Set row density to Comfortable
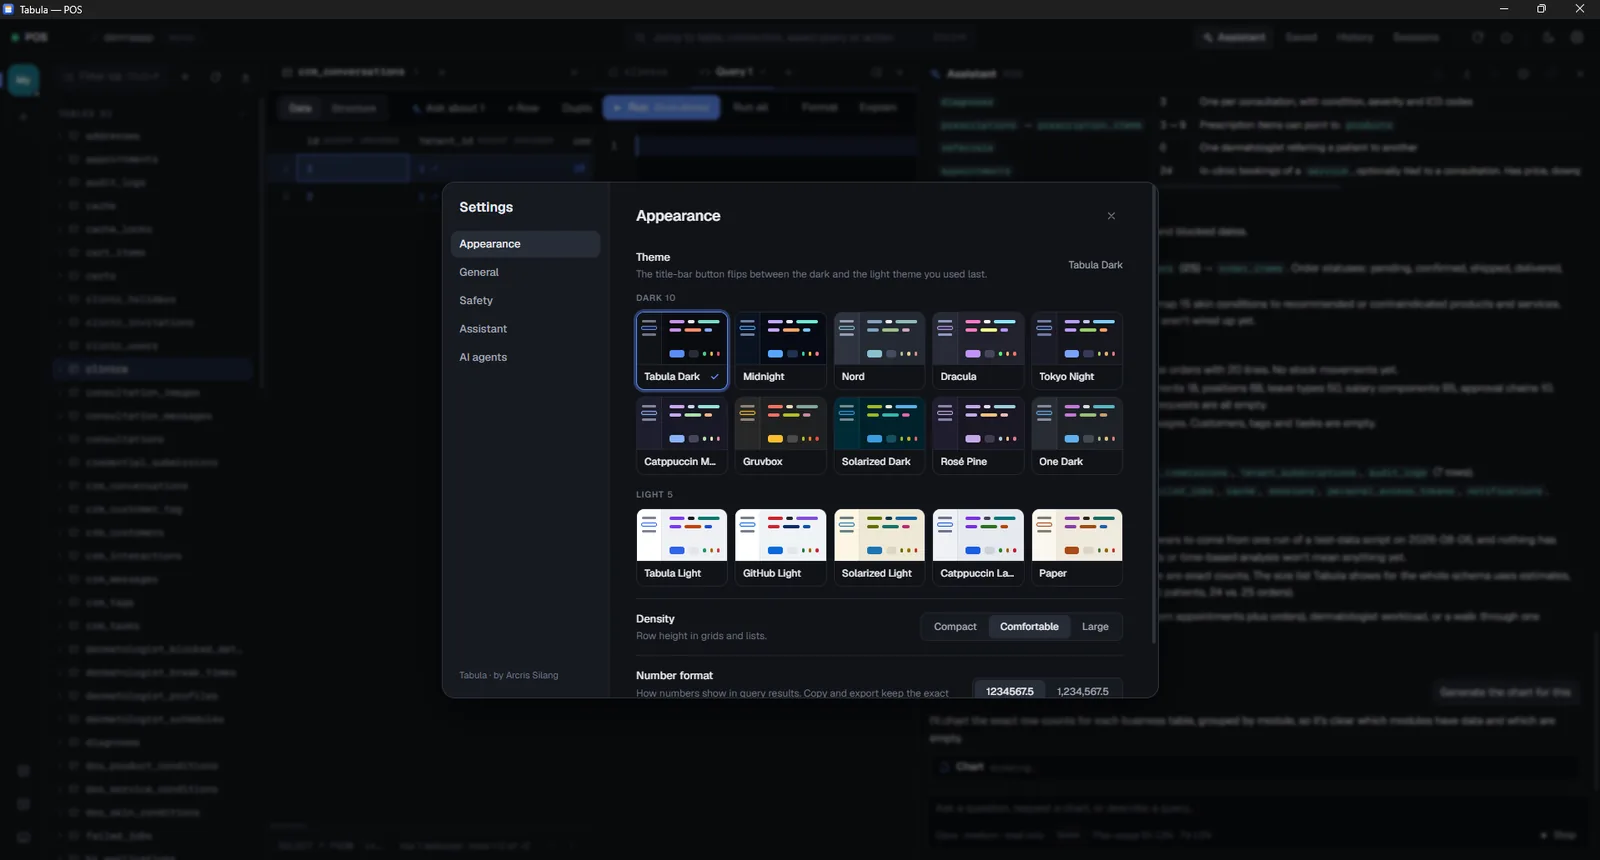 1029,627
